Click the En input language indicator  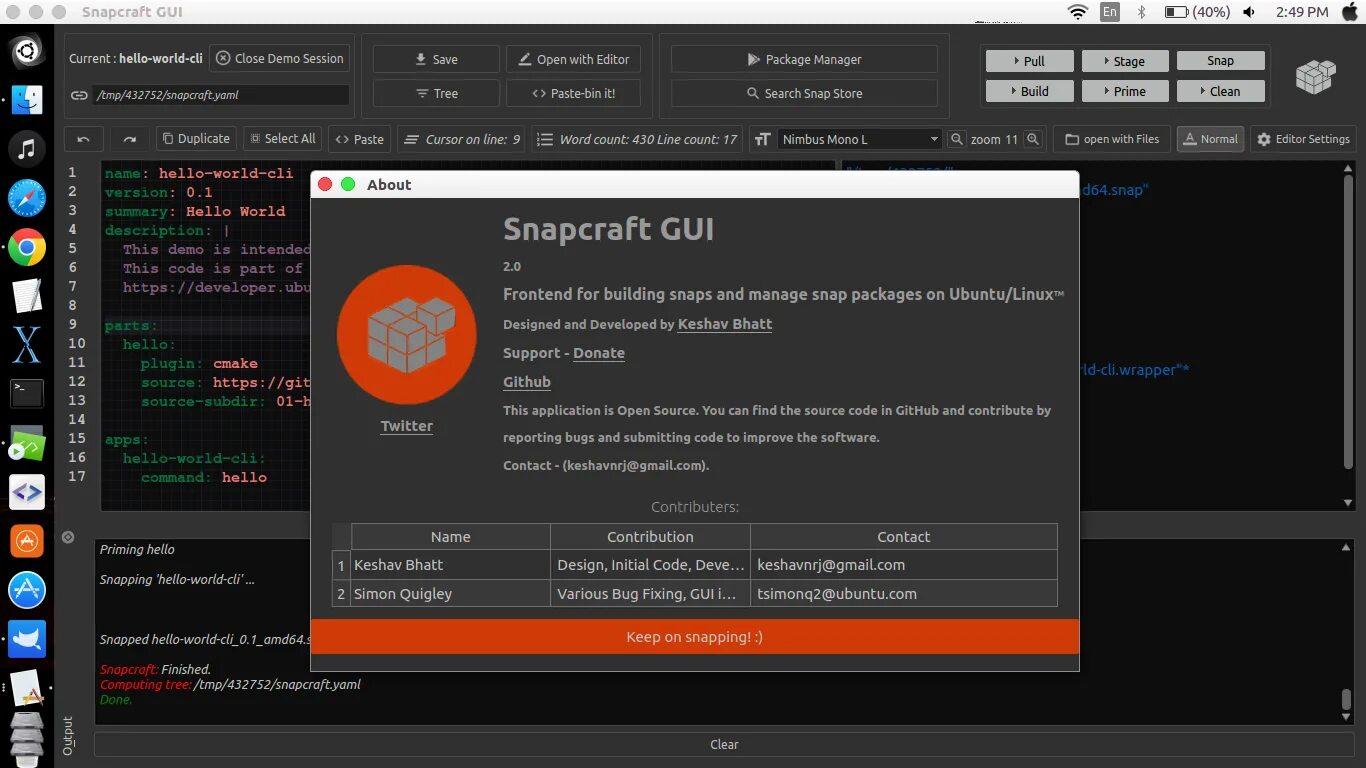[x=1110, y=12]
